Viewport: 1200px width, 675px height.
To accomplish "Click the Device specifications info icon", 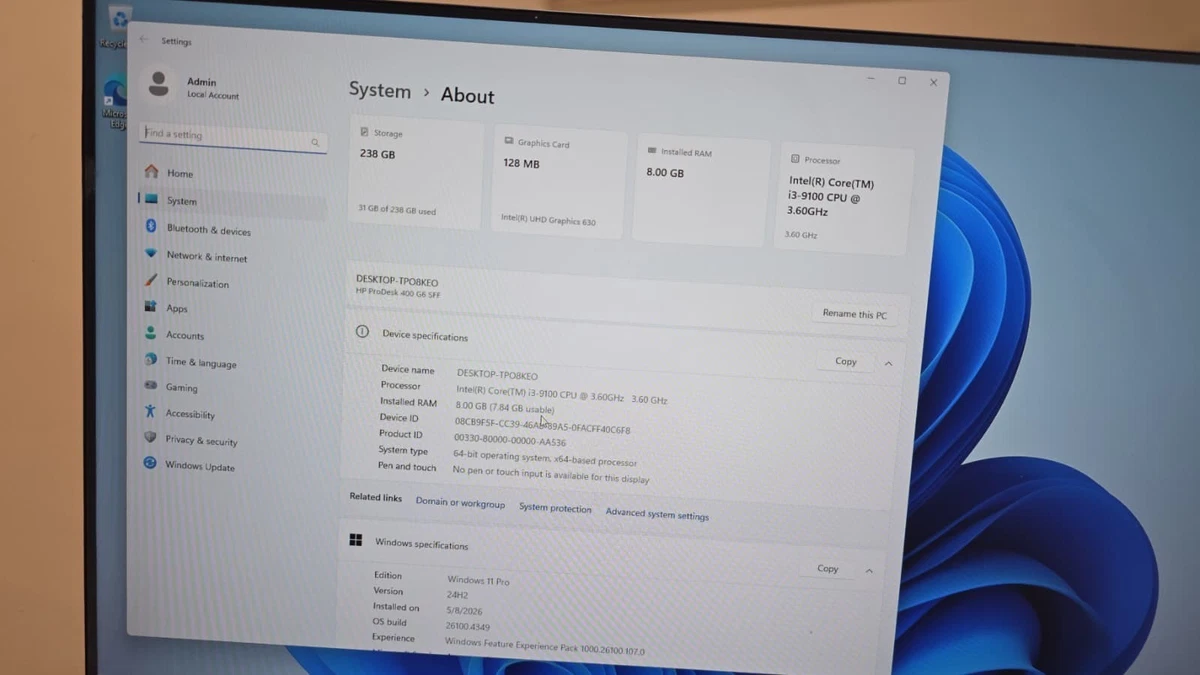I will click(x=362, y=333).
